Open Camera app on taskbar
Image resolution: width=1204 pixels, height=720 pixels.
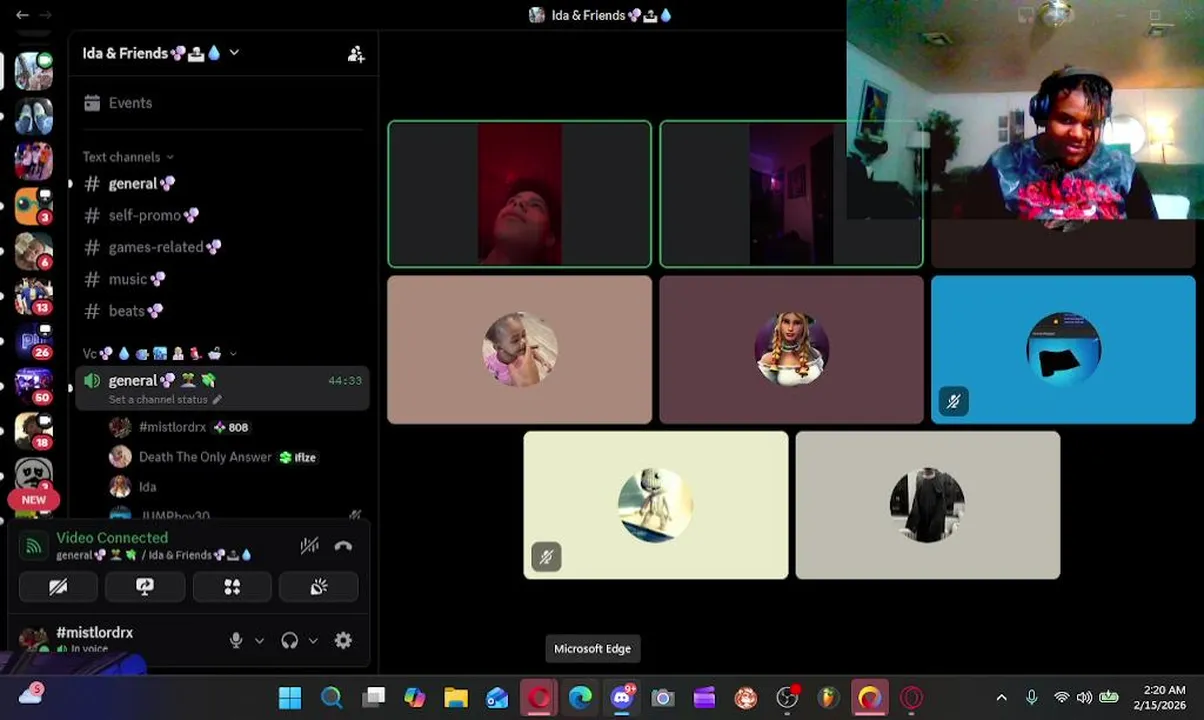663,698
